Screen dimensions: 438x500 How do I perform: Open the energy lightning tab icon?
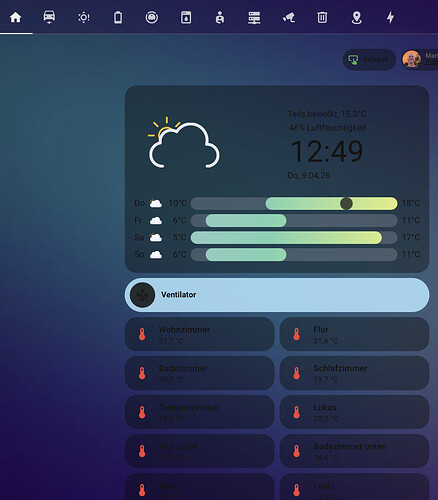click(390, 17)
